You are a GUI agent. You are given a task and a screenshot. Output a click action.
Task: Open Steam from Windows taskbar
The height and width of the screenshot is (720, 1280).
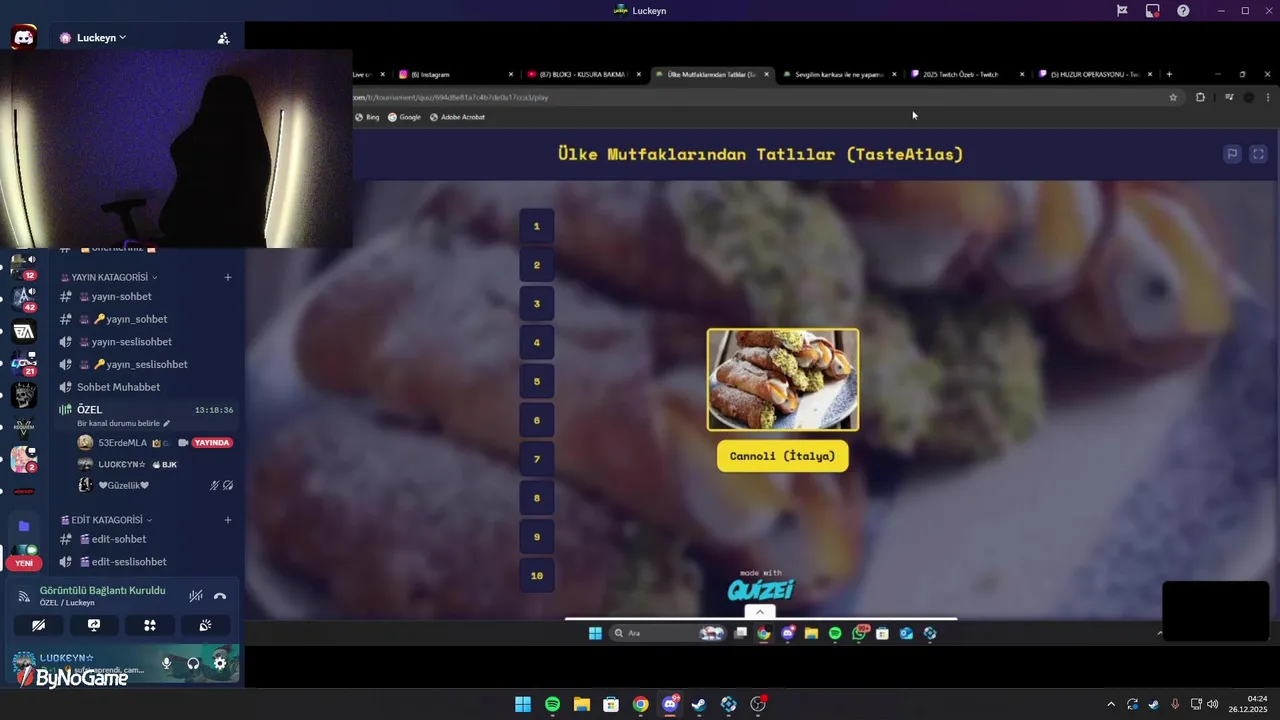tap(699, 704)
